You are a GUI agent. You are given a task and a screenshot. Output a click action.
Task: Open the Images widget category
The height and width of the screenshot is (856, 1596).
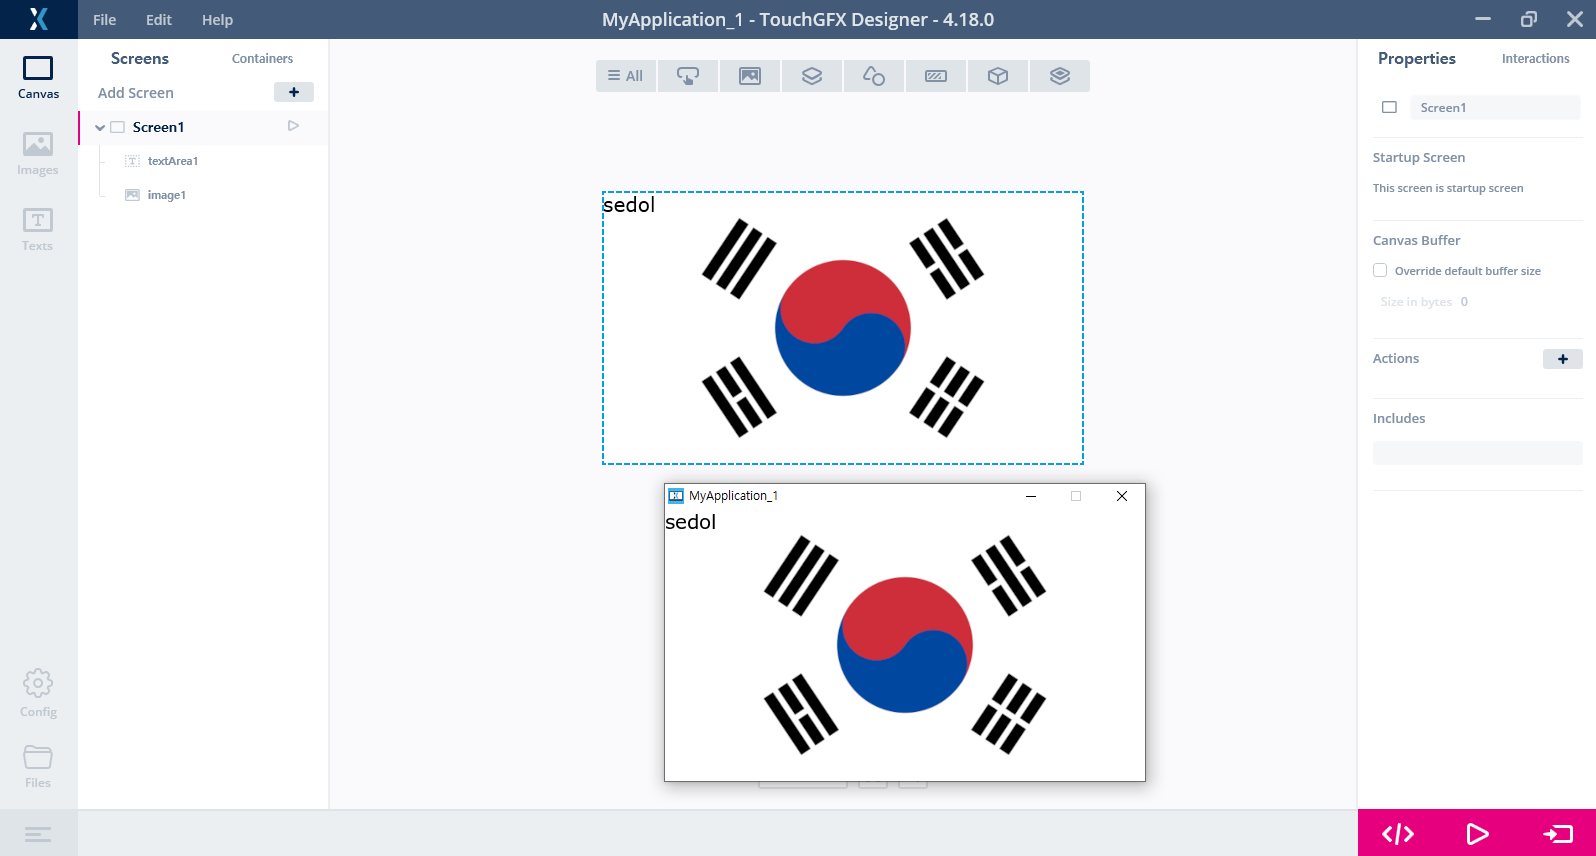(750, 76)
